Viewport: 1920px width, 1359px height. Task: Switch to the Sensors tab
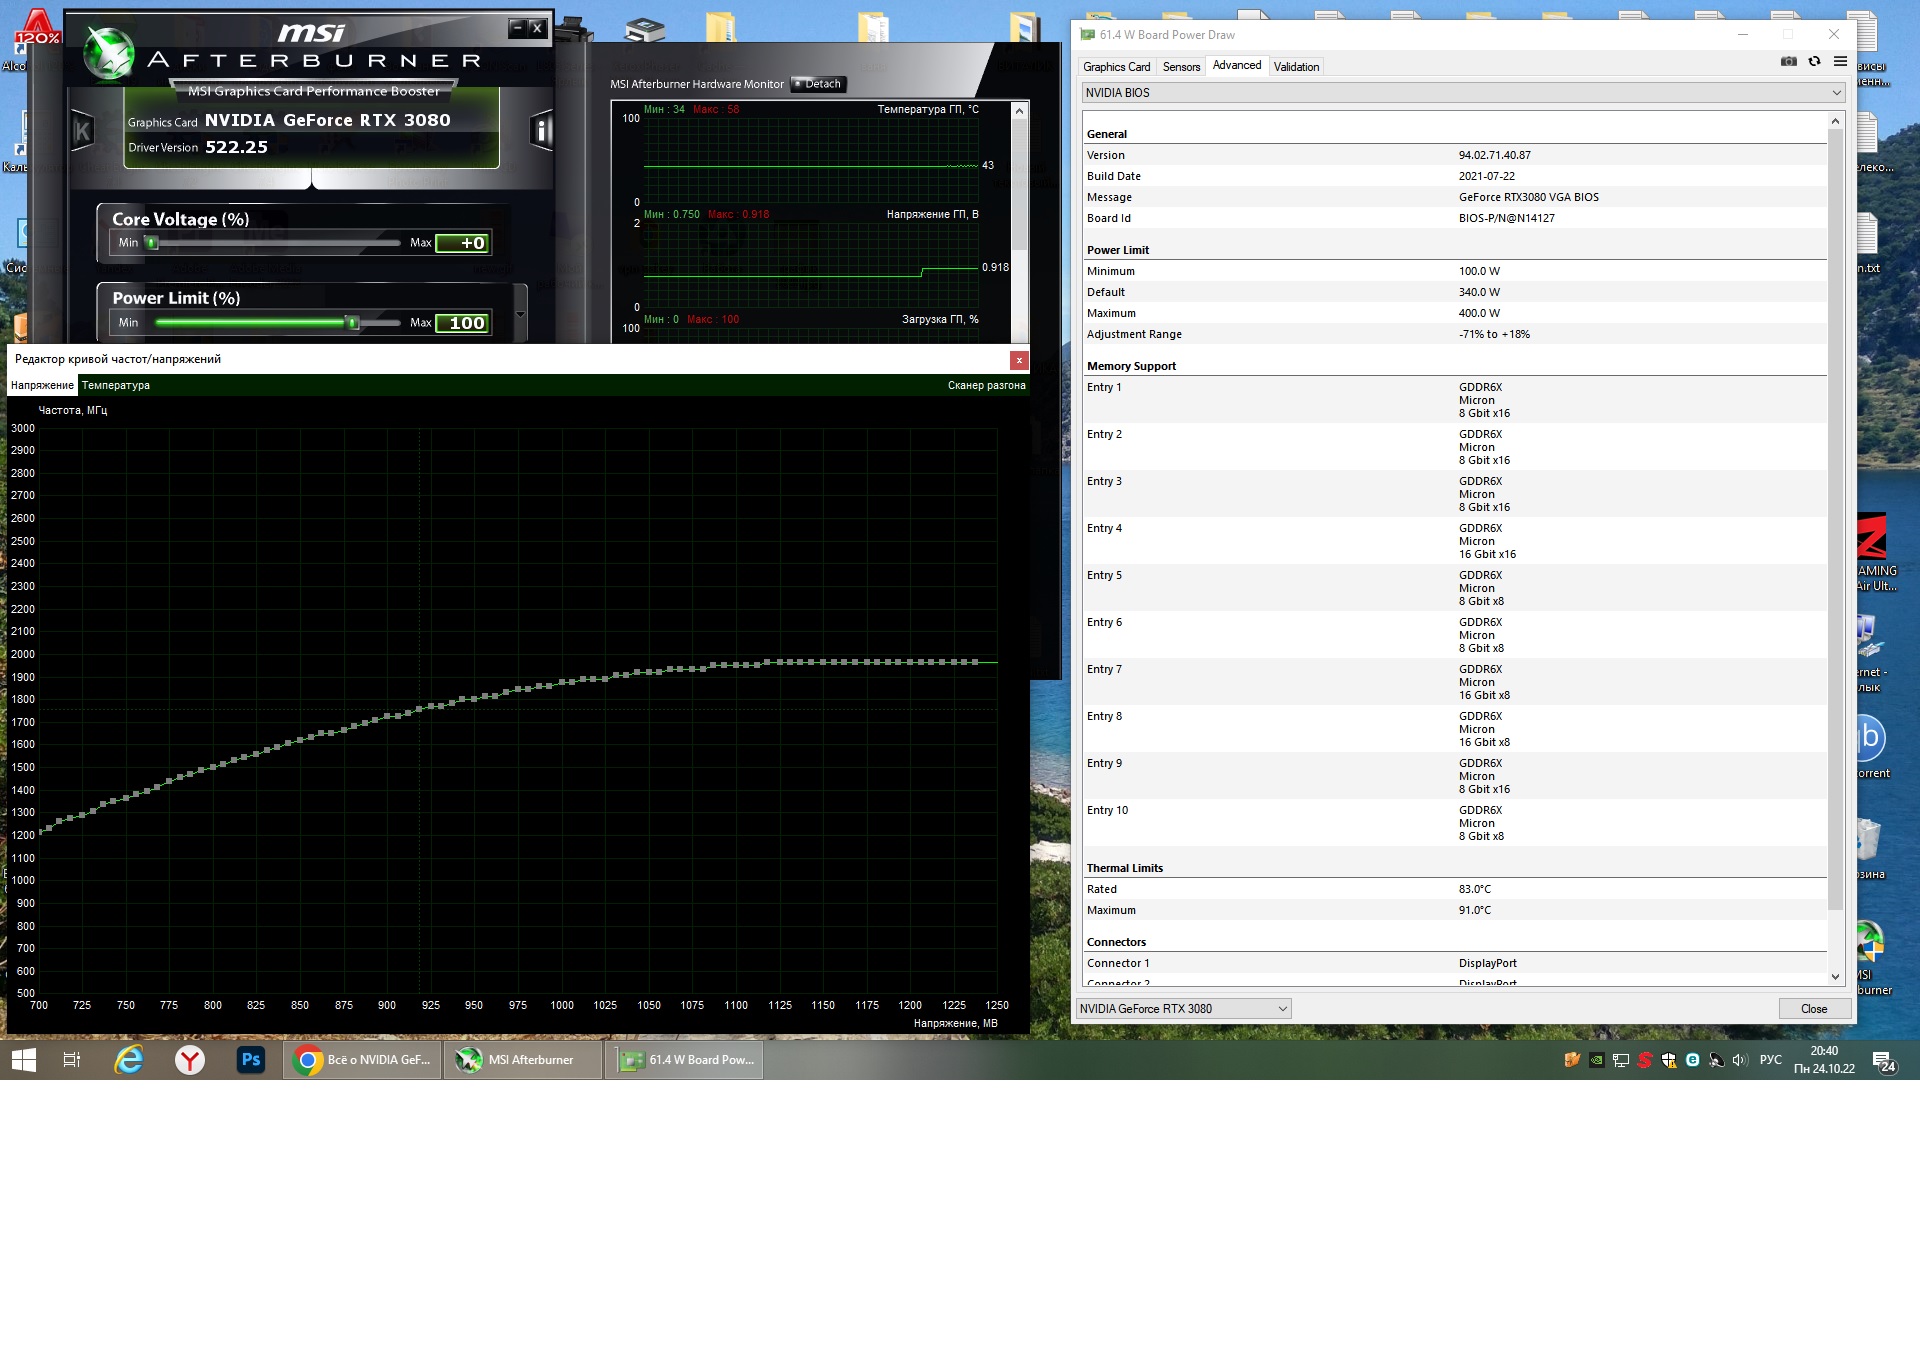pos(1181,67)
